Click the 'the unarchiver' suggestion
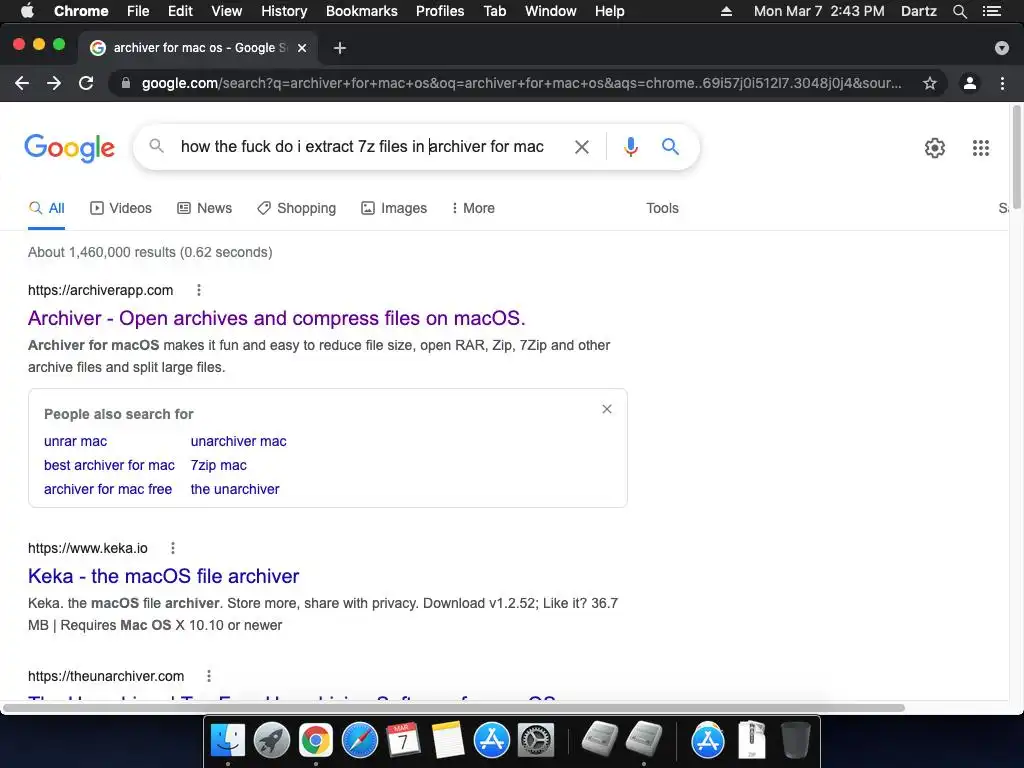Screen dimensions: 1024x768 (235, 489)
